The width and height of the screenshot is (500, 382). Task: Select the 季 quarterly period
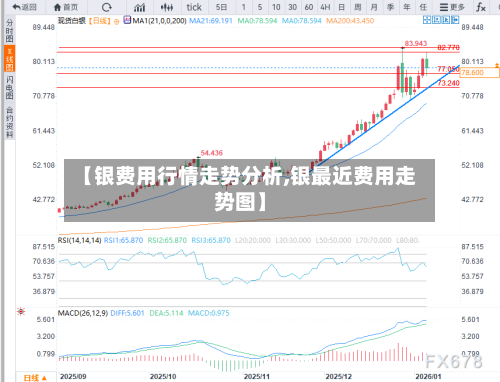pyautogui.click(x=390, y=7)
